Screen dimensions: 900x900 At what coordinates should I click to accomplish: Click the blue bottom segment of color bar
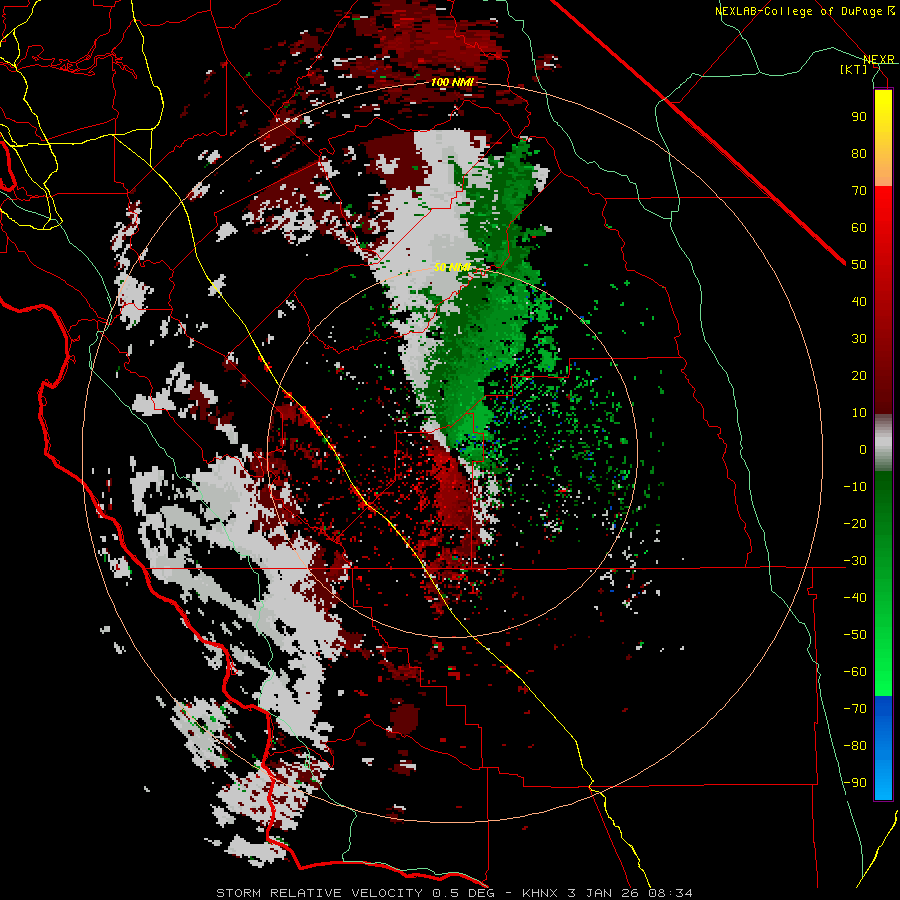pos(883,748)
